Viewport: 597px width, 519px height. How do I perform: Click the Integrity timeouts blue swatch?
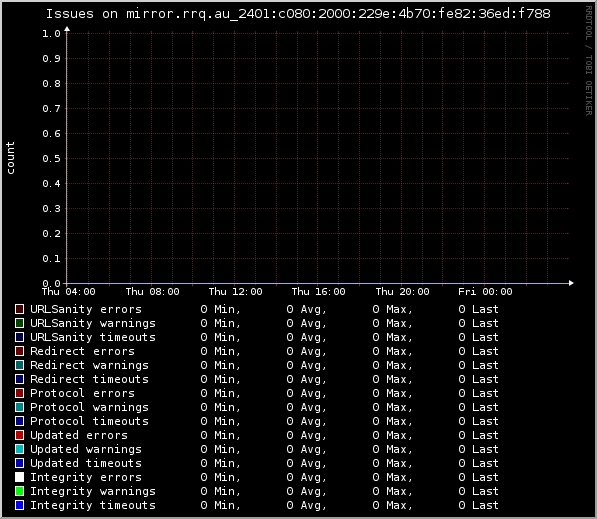pyautogui.click(x=19, y=505)
